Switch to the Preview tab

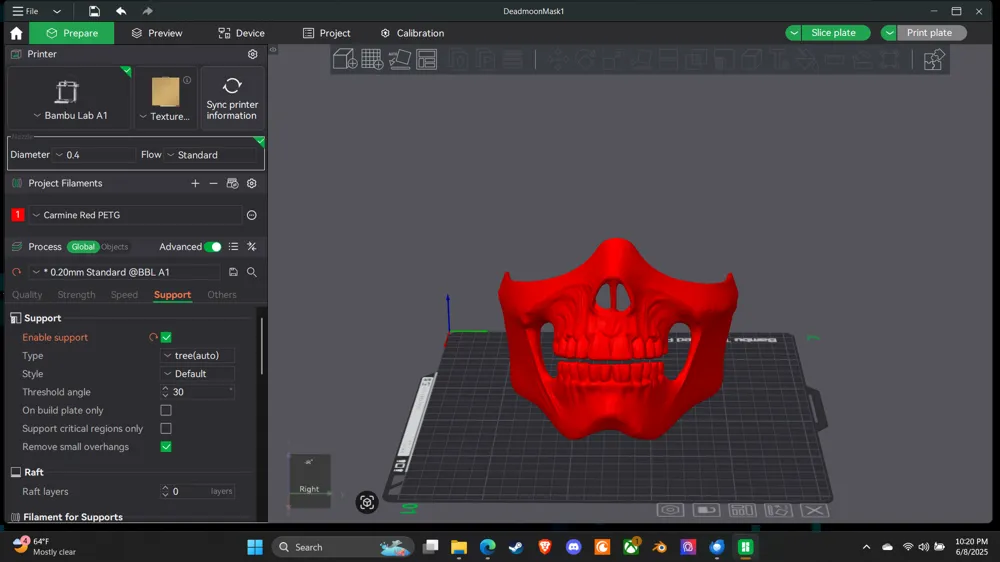[157, 33]
